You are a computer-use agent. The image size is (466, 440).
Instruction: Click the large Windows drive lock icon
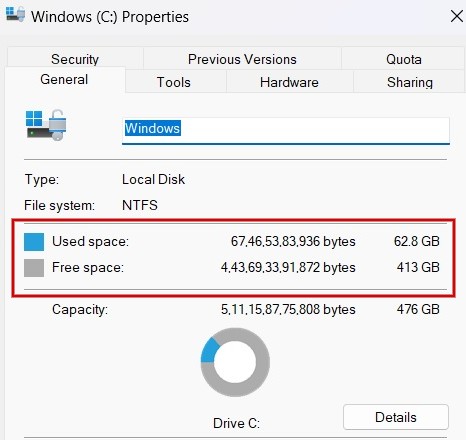46,125
